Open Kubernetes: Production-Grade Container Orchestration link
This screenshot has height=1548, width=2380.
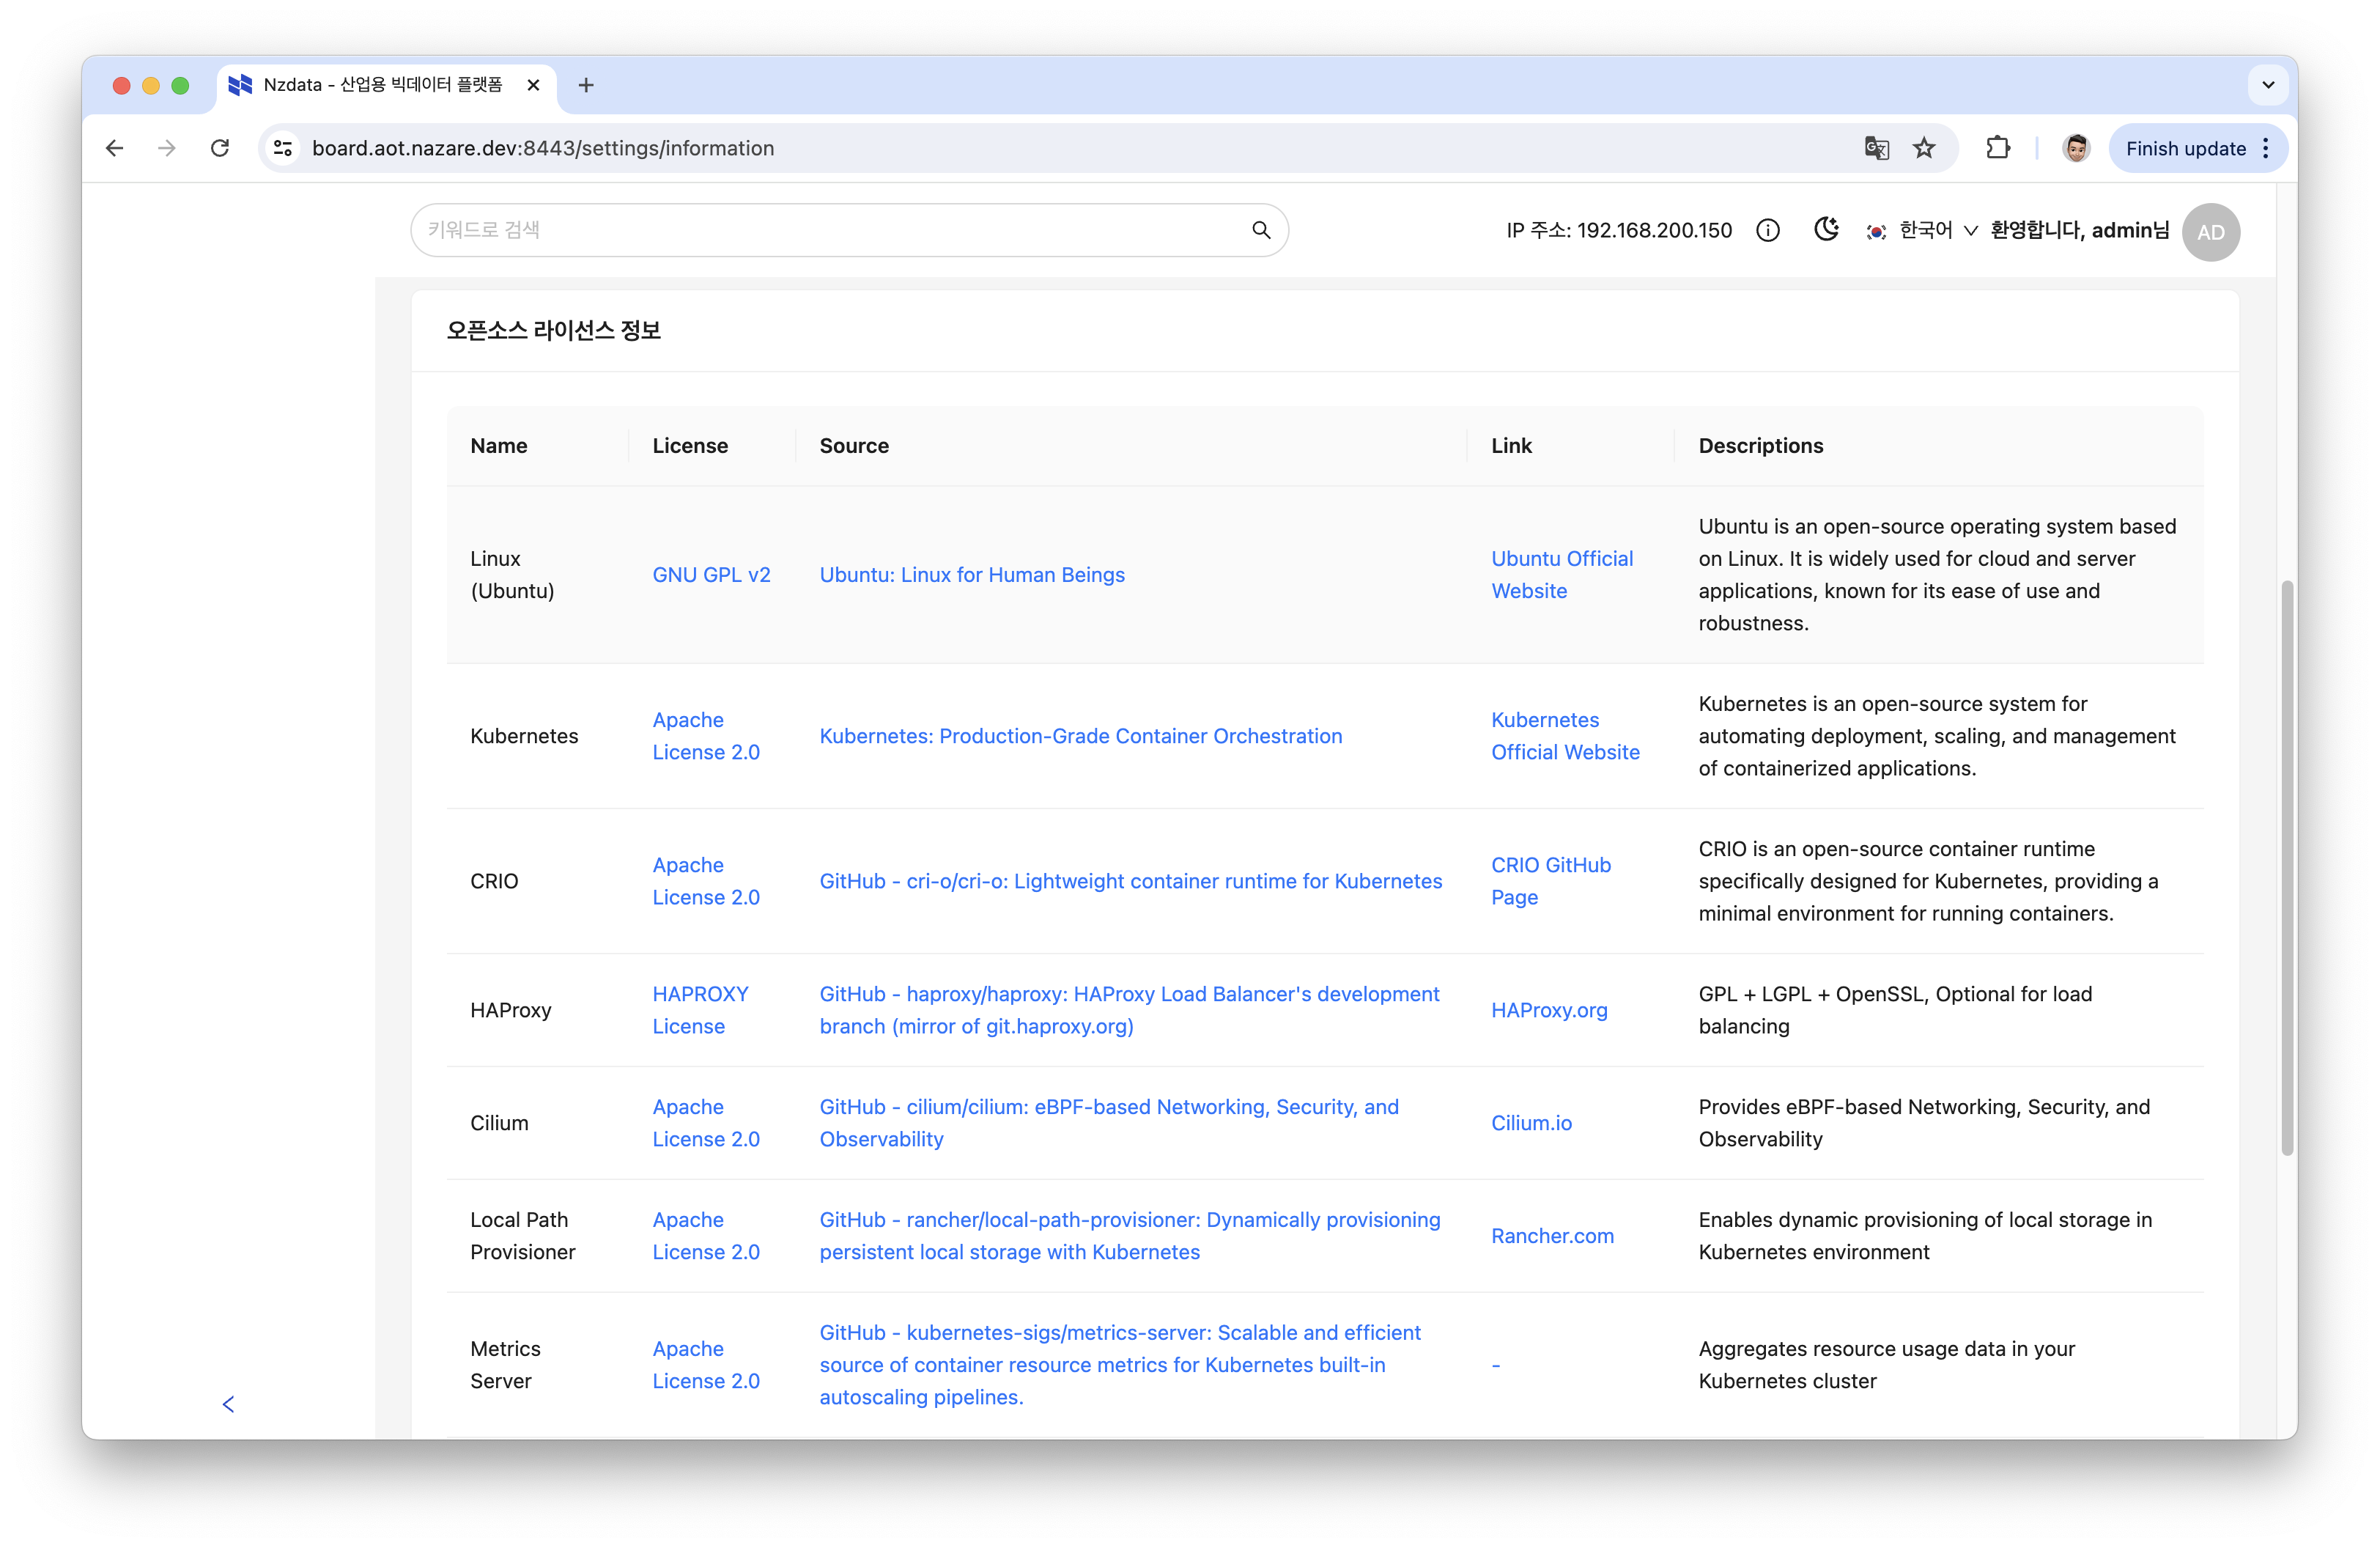1080,736
